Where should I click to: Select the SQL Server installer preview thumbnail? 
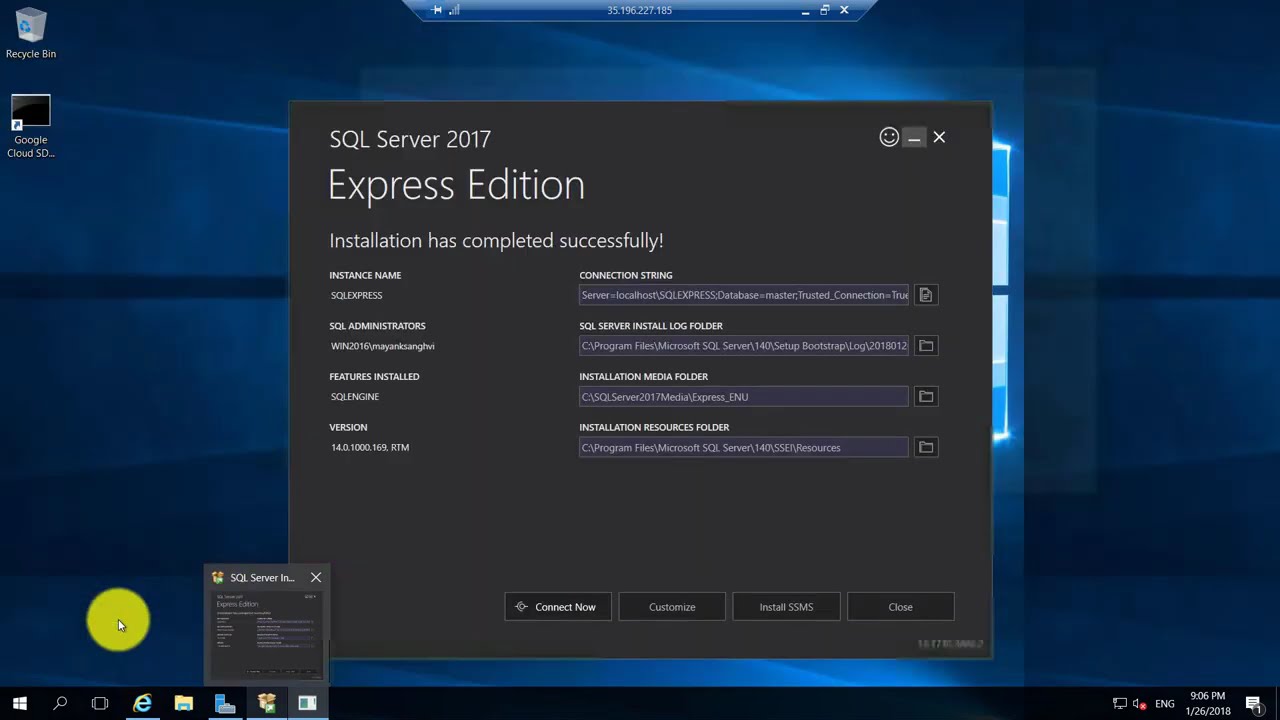(x=267, y=634)
